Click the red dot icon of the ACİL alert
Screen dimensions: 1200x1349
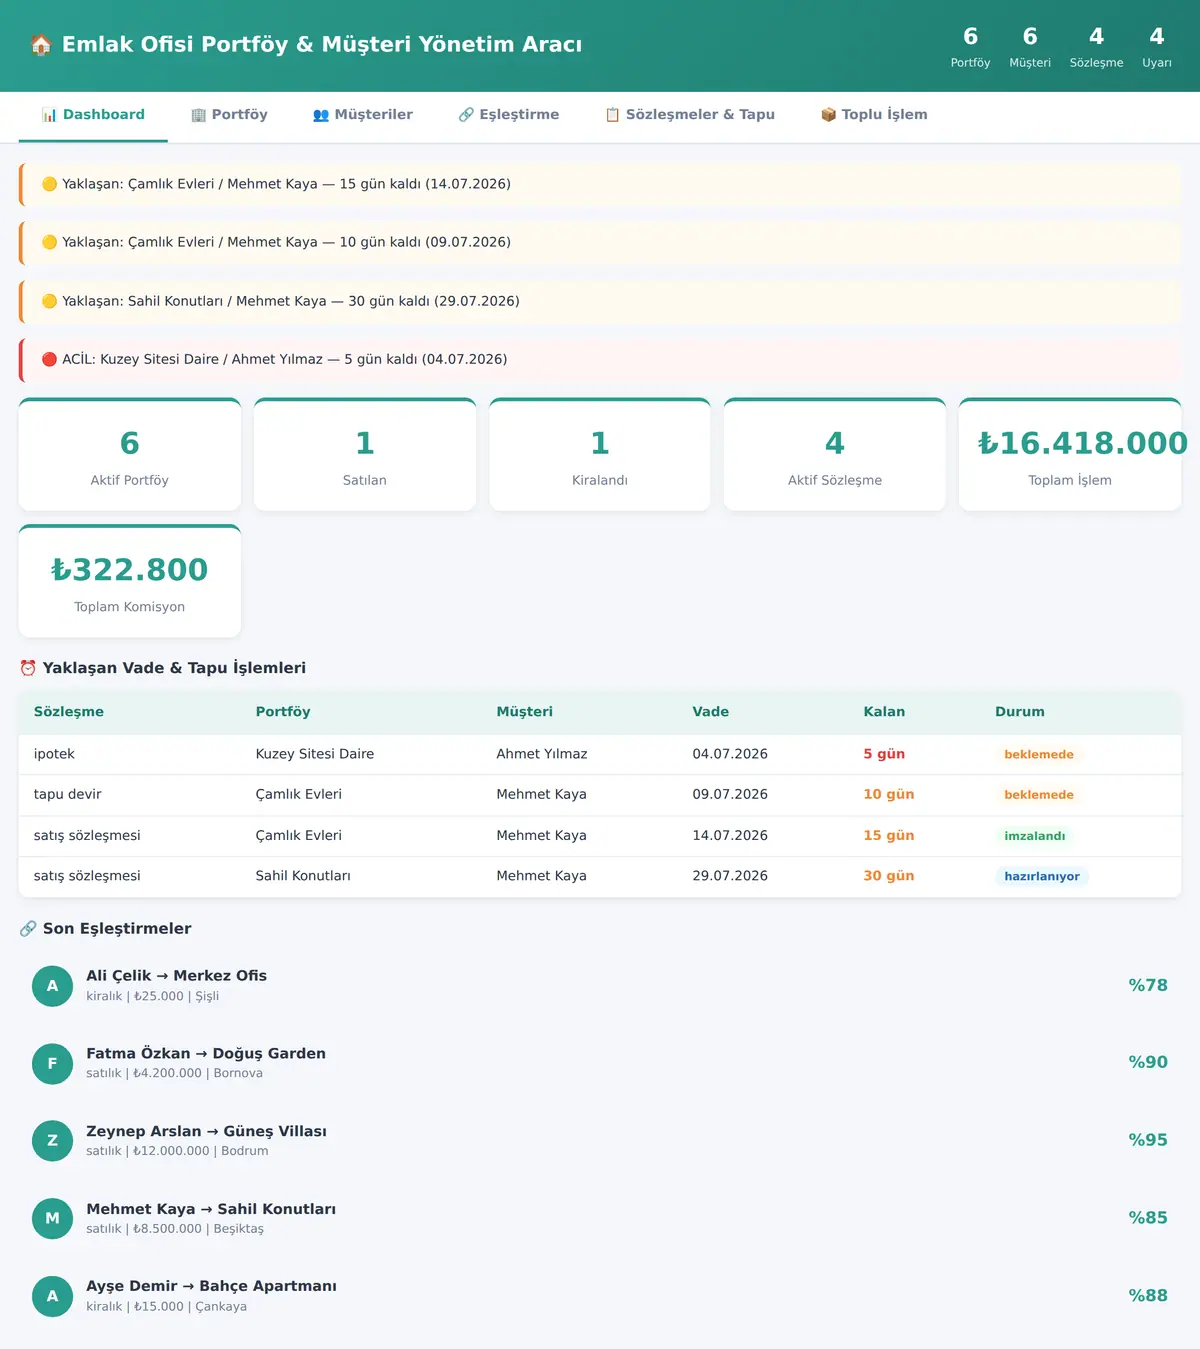tap(49, 359)
